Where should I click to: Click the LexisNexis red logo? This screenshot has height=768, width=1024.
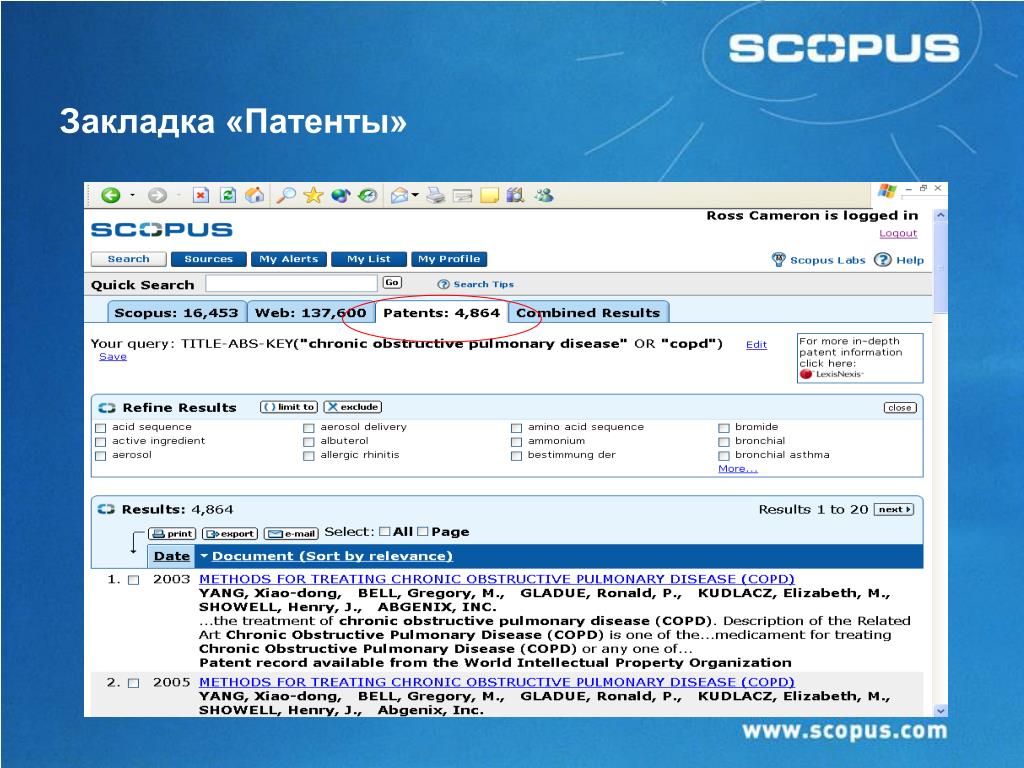pyautogui.click(x=806, y=374)
